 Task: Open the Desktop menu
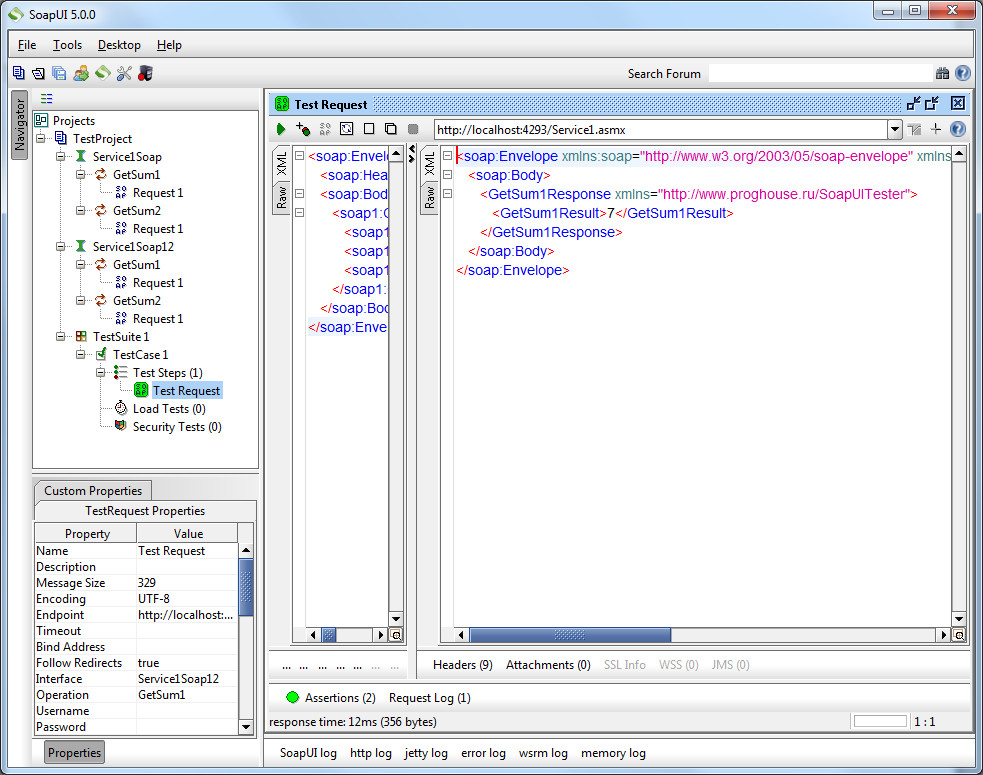[x=119, y=45]
